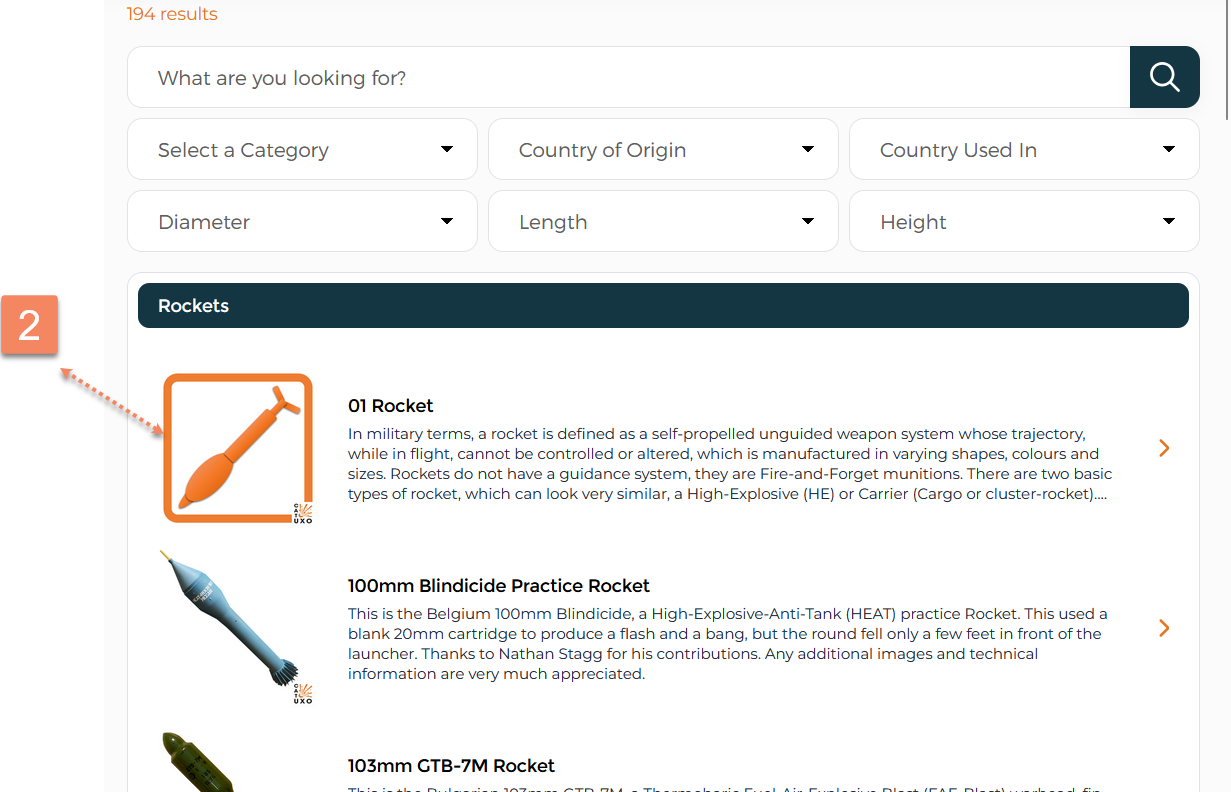Click chevron arrow beside 100mm Blindicide Practice Rocket
Viewport: 1231px width, 792px height.
click(1164, 628)
